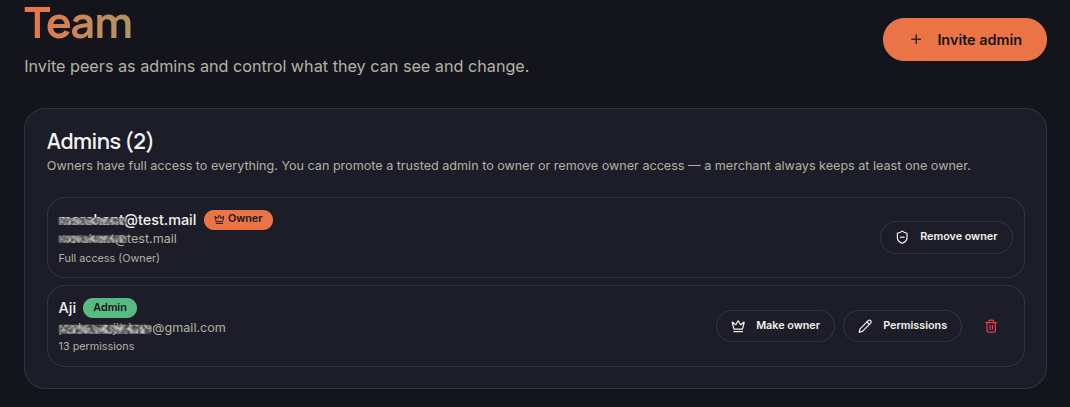Delete admin Aji with the red trash icon
Screen dimensions: 1070x407
(991, 326)
